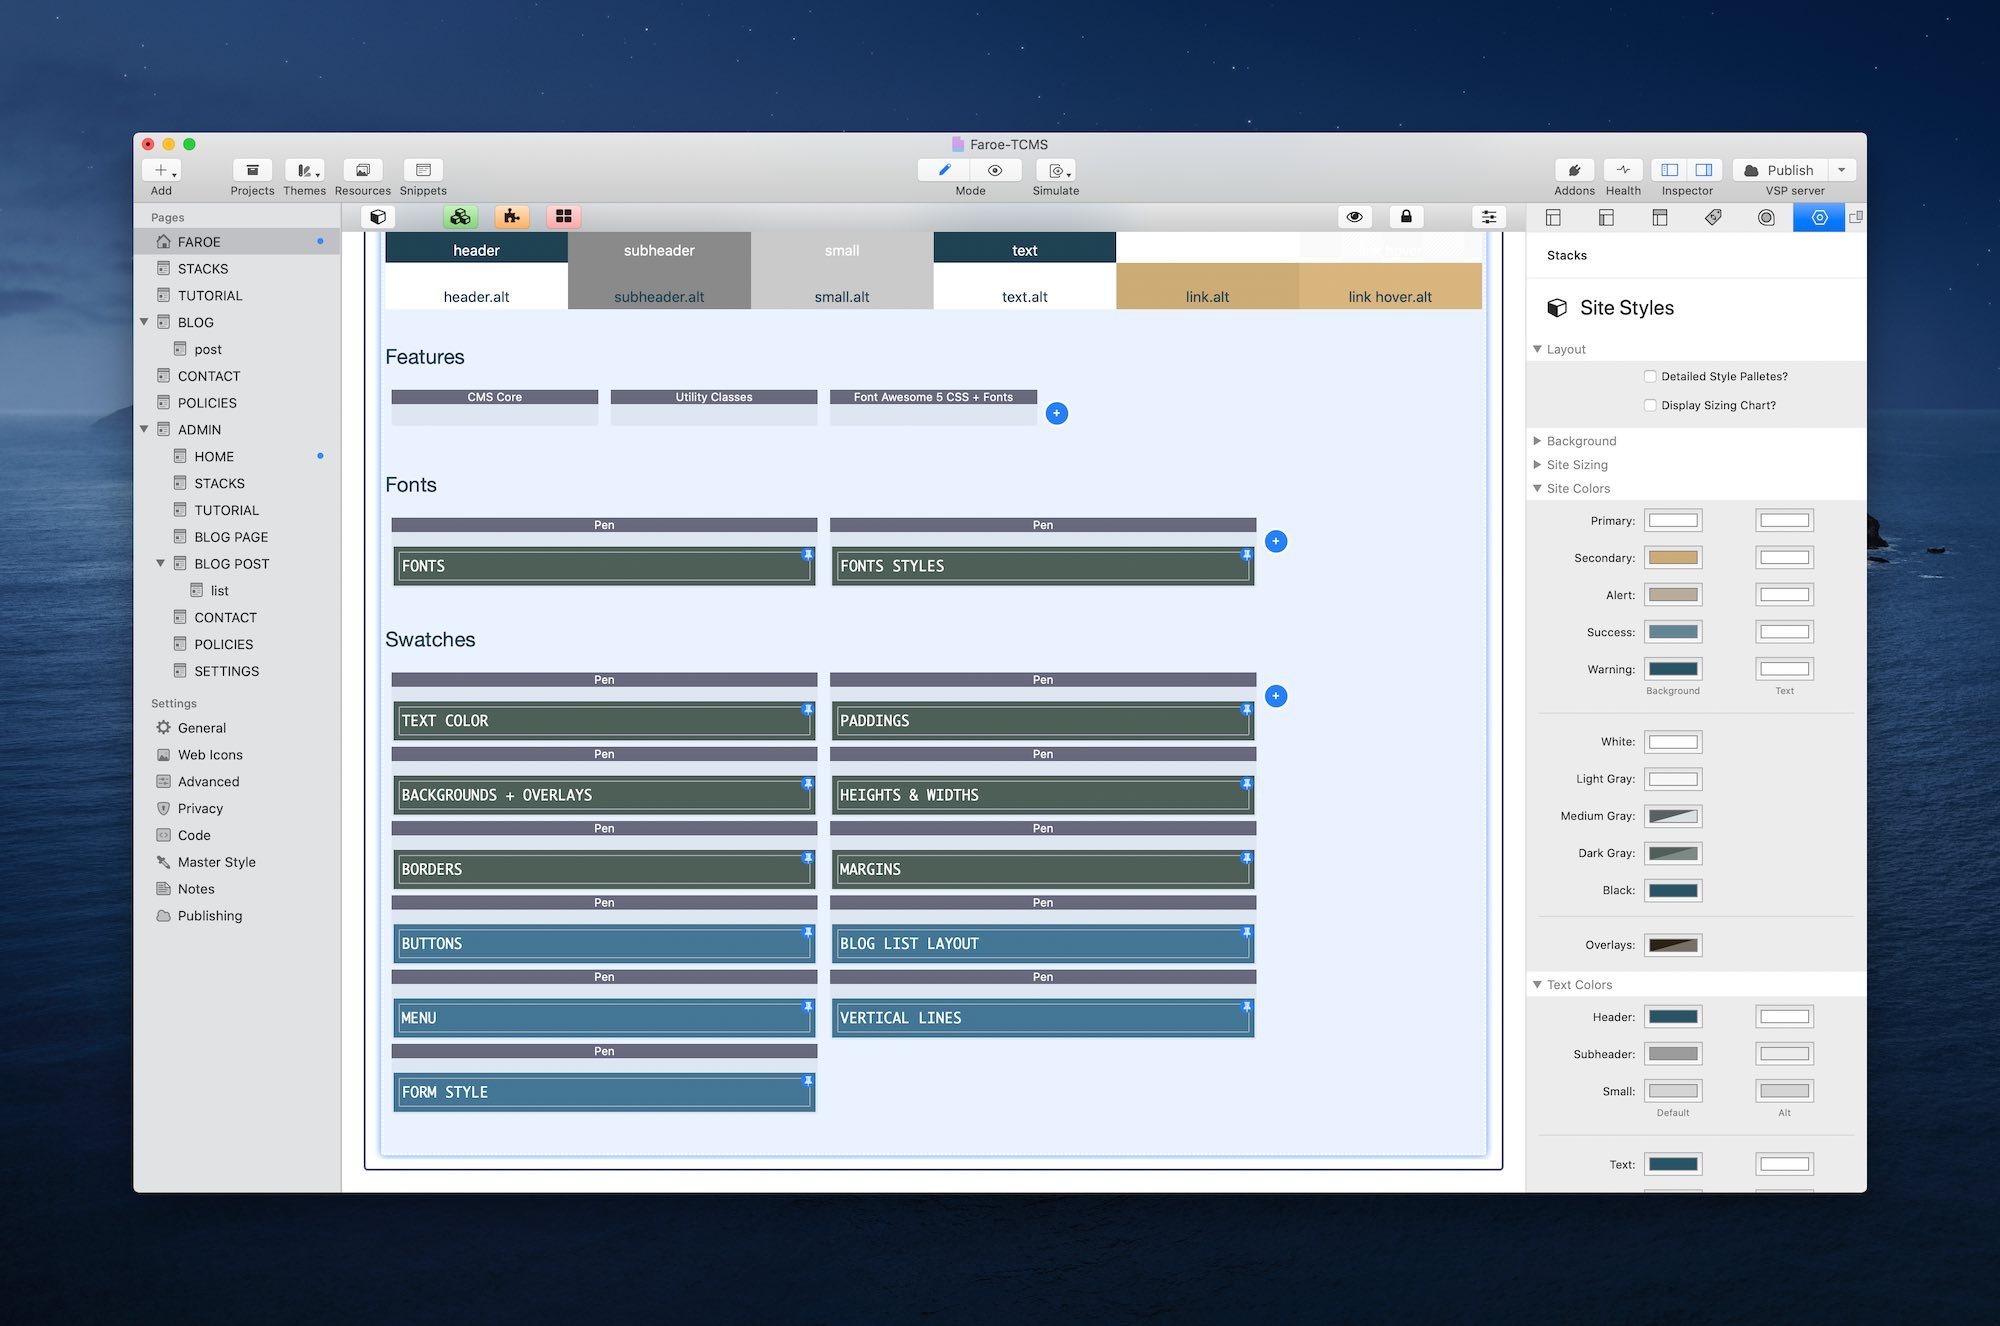Open the Health check icon
The image size is (2000, 1326).
click(1623, 171)
